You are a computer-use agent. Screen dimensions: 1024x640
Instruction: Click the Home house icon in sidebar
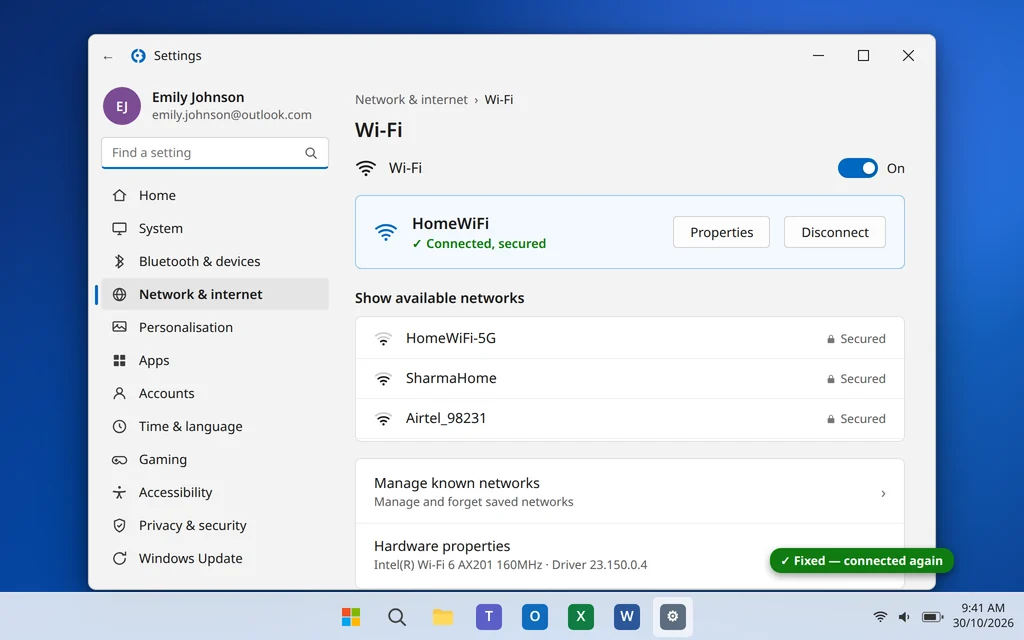point(119,195)
